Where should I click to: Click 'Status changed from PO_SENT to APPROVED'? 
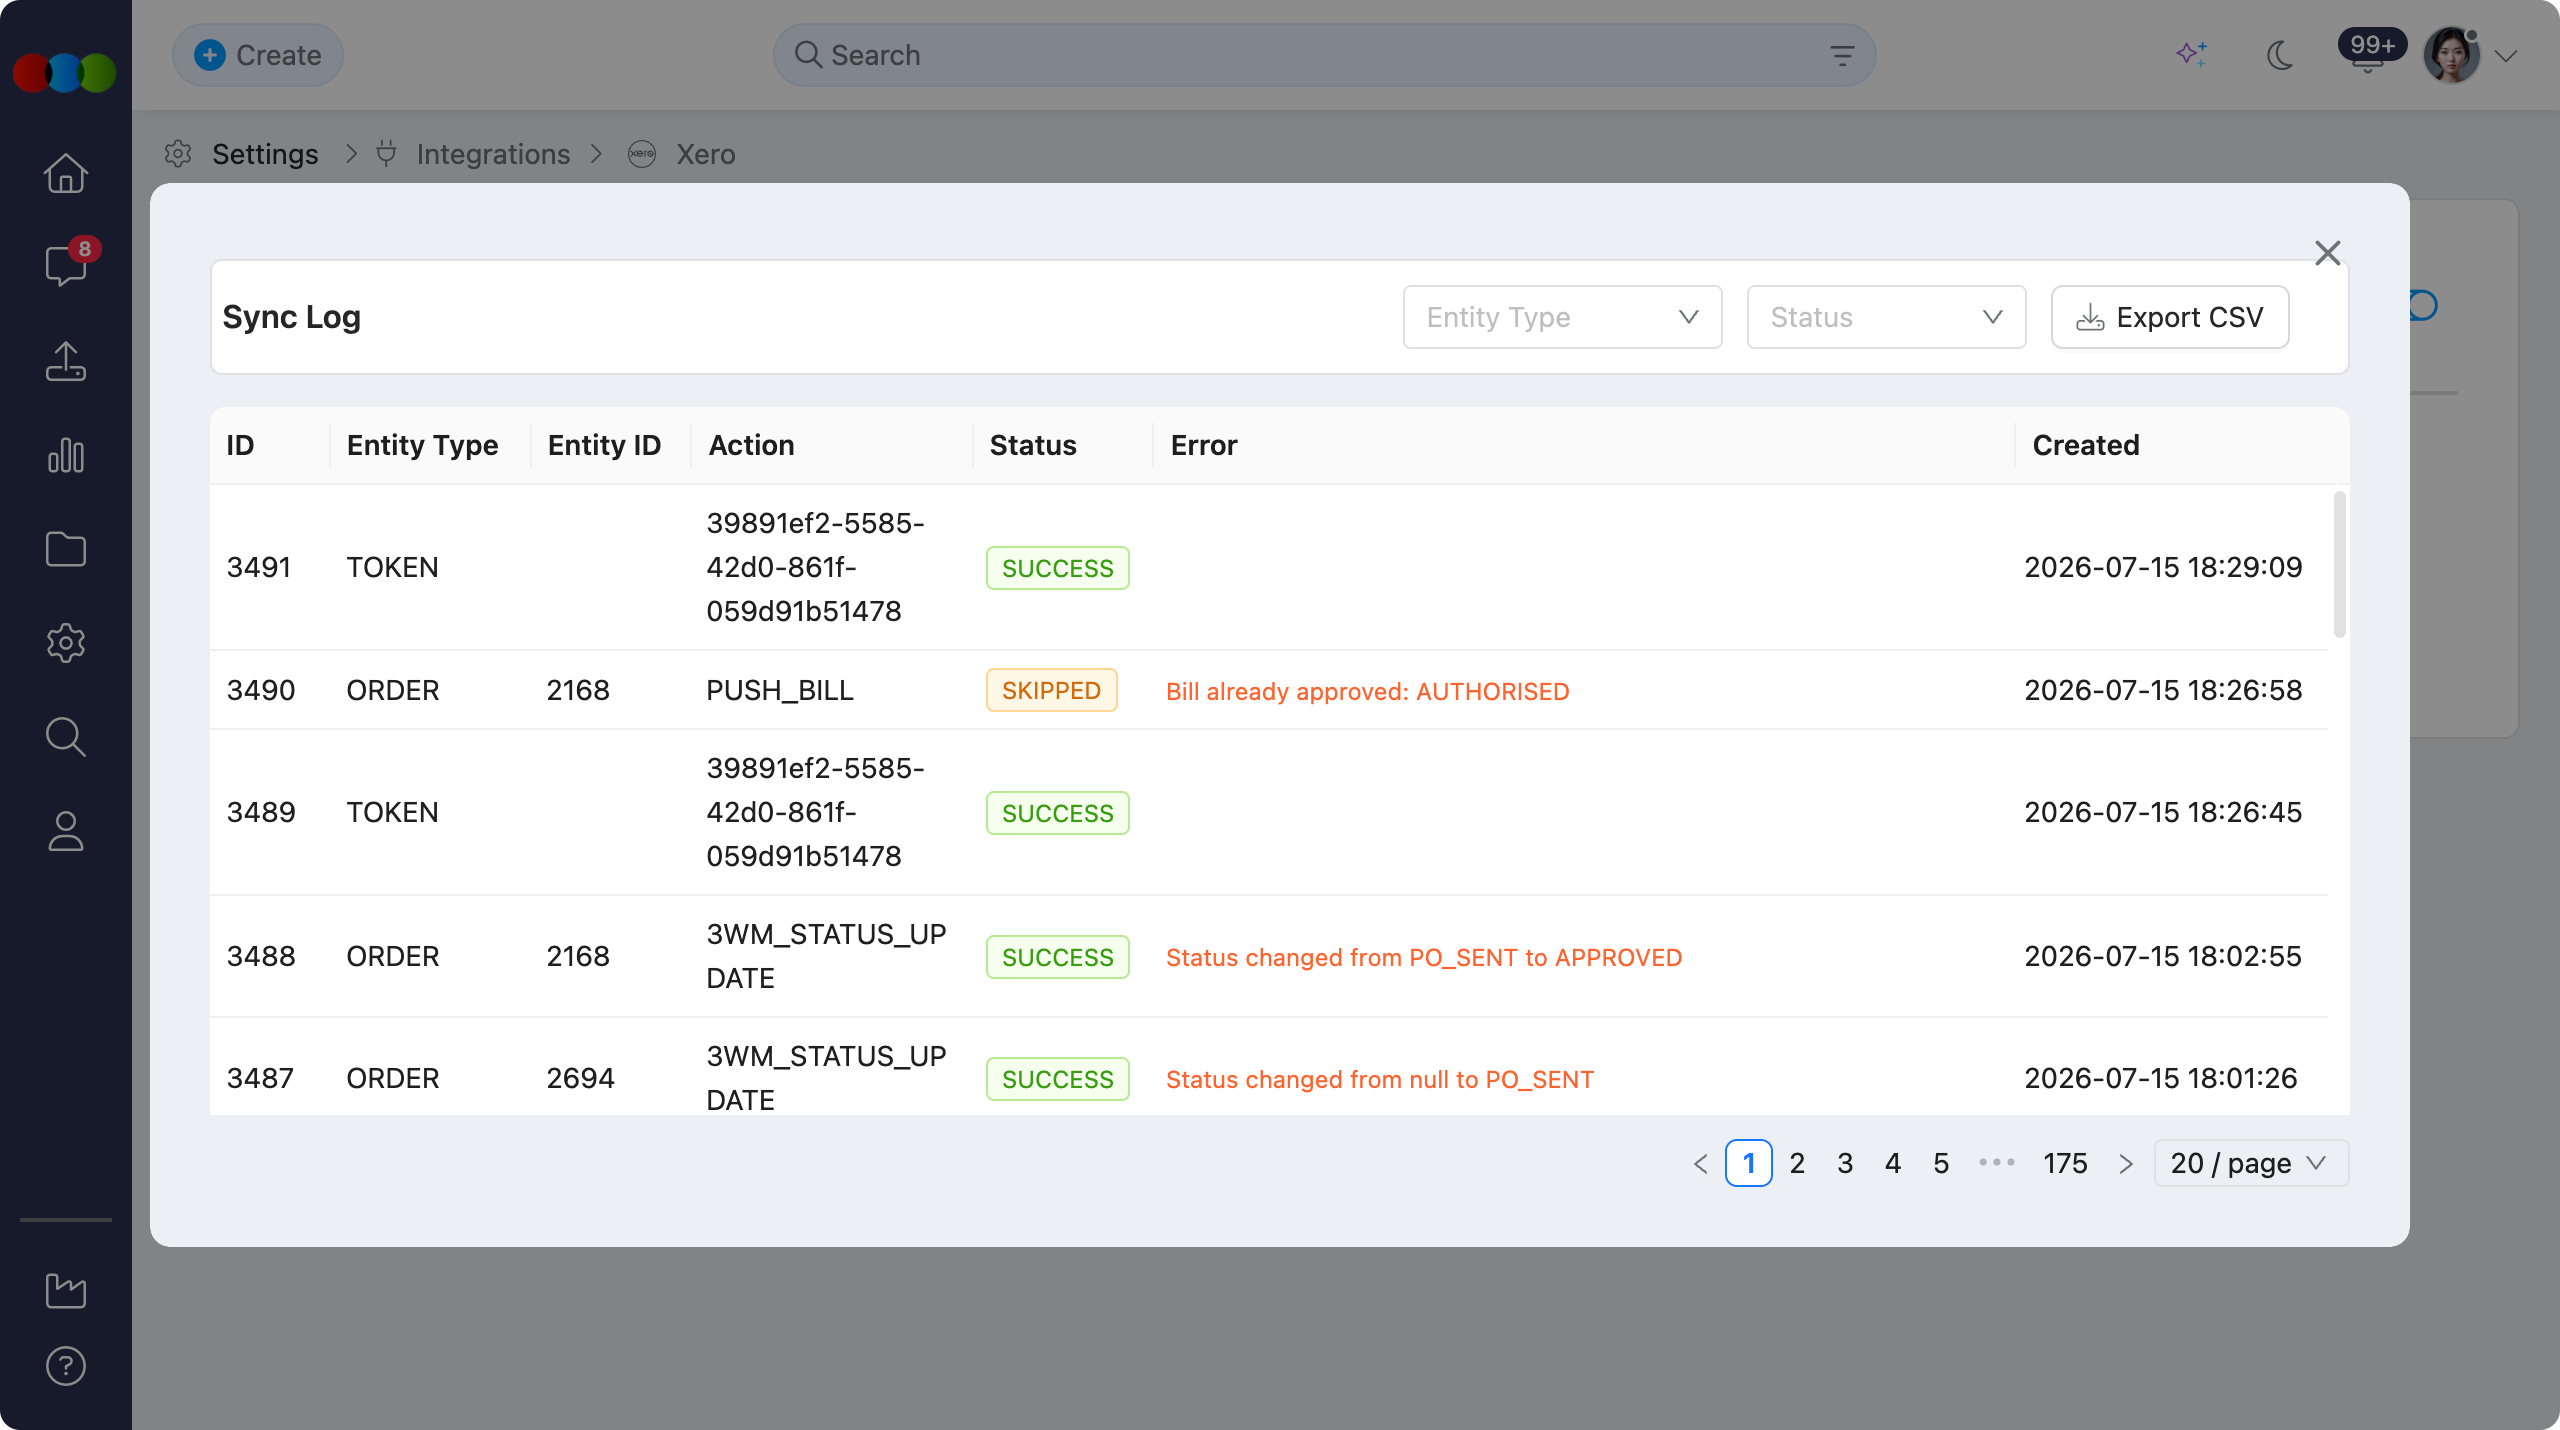tap(1424, 957)
